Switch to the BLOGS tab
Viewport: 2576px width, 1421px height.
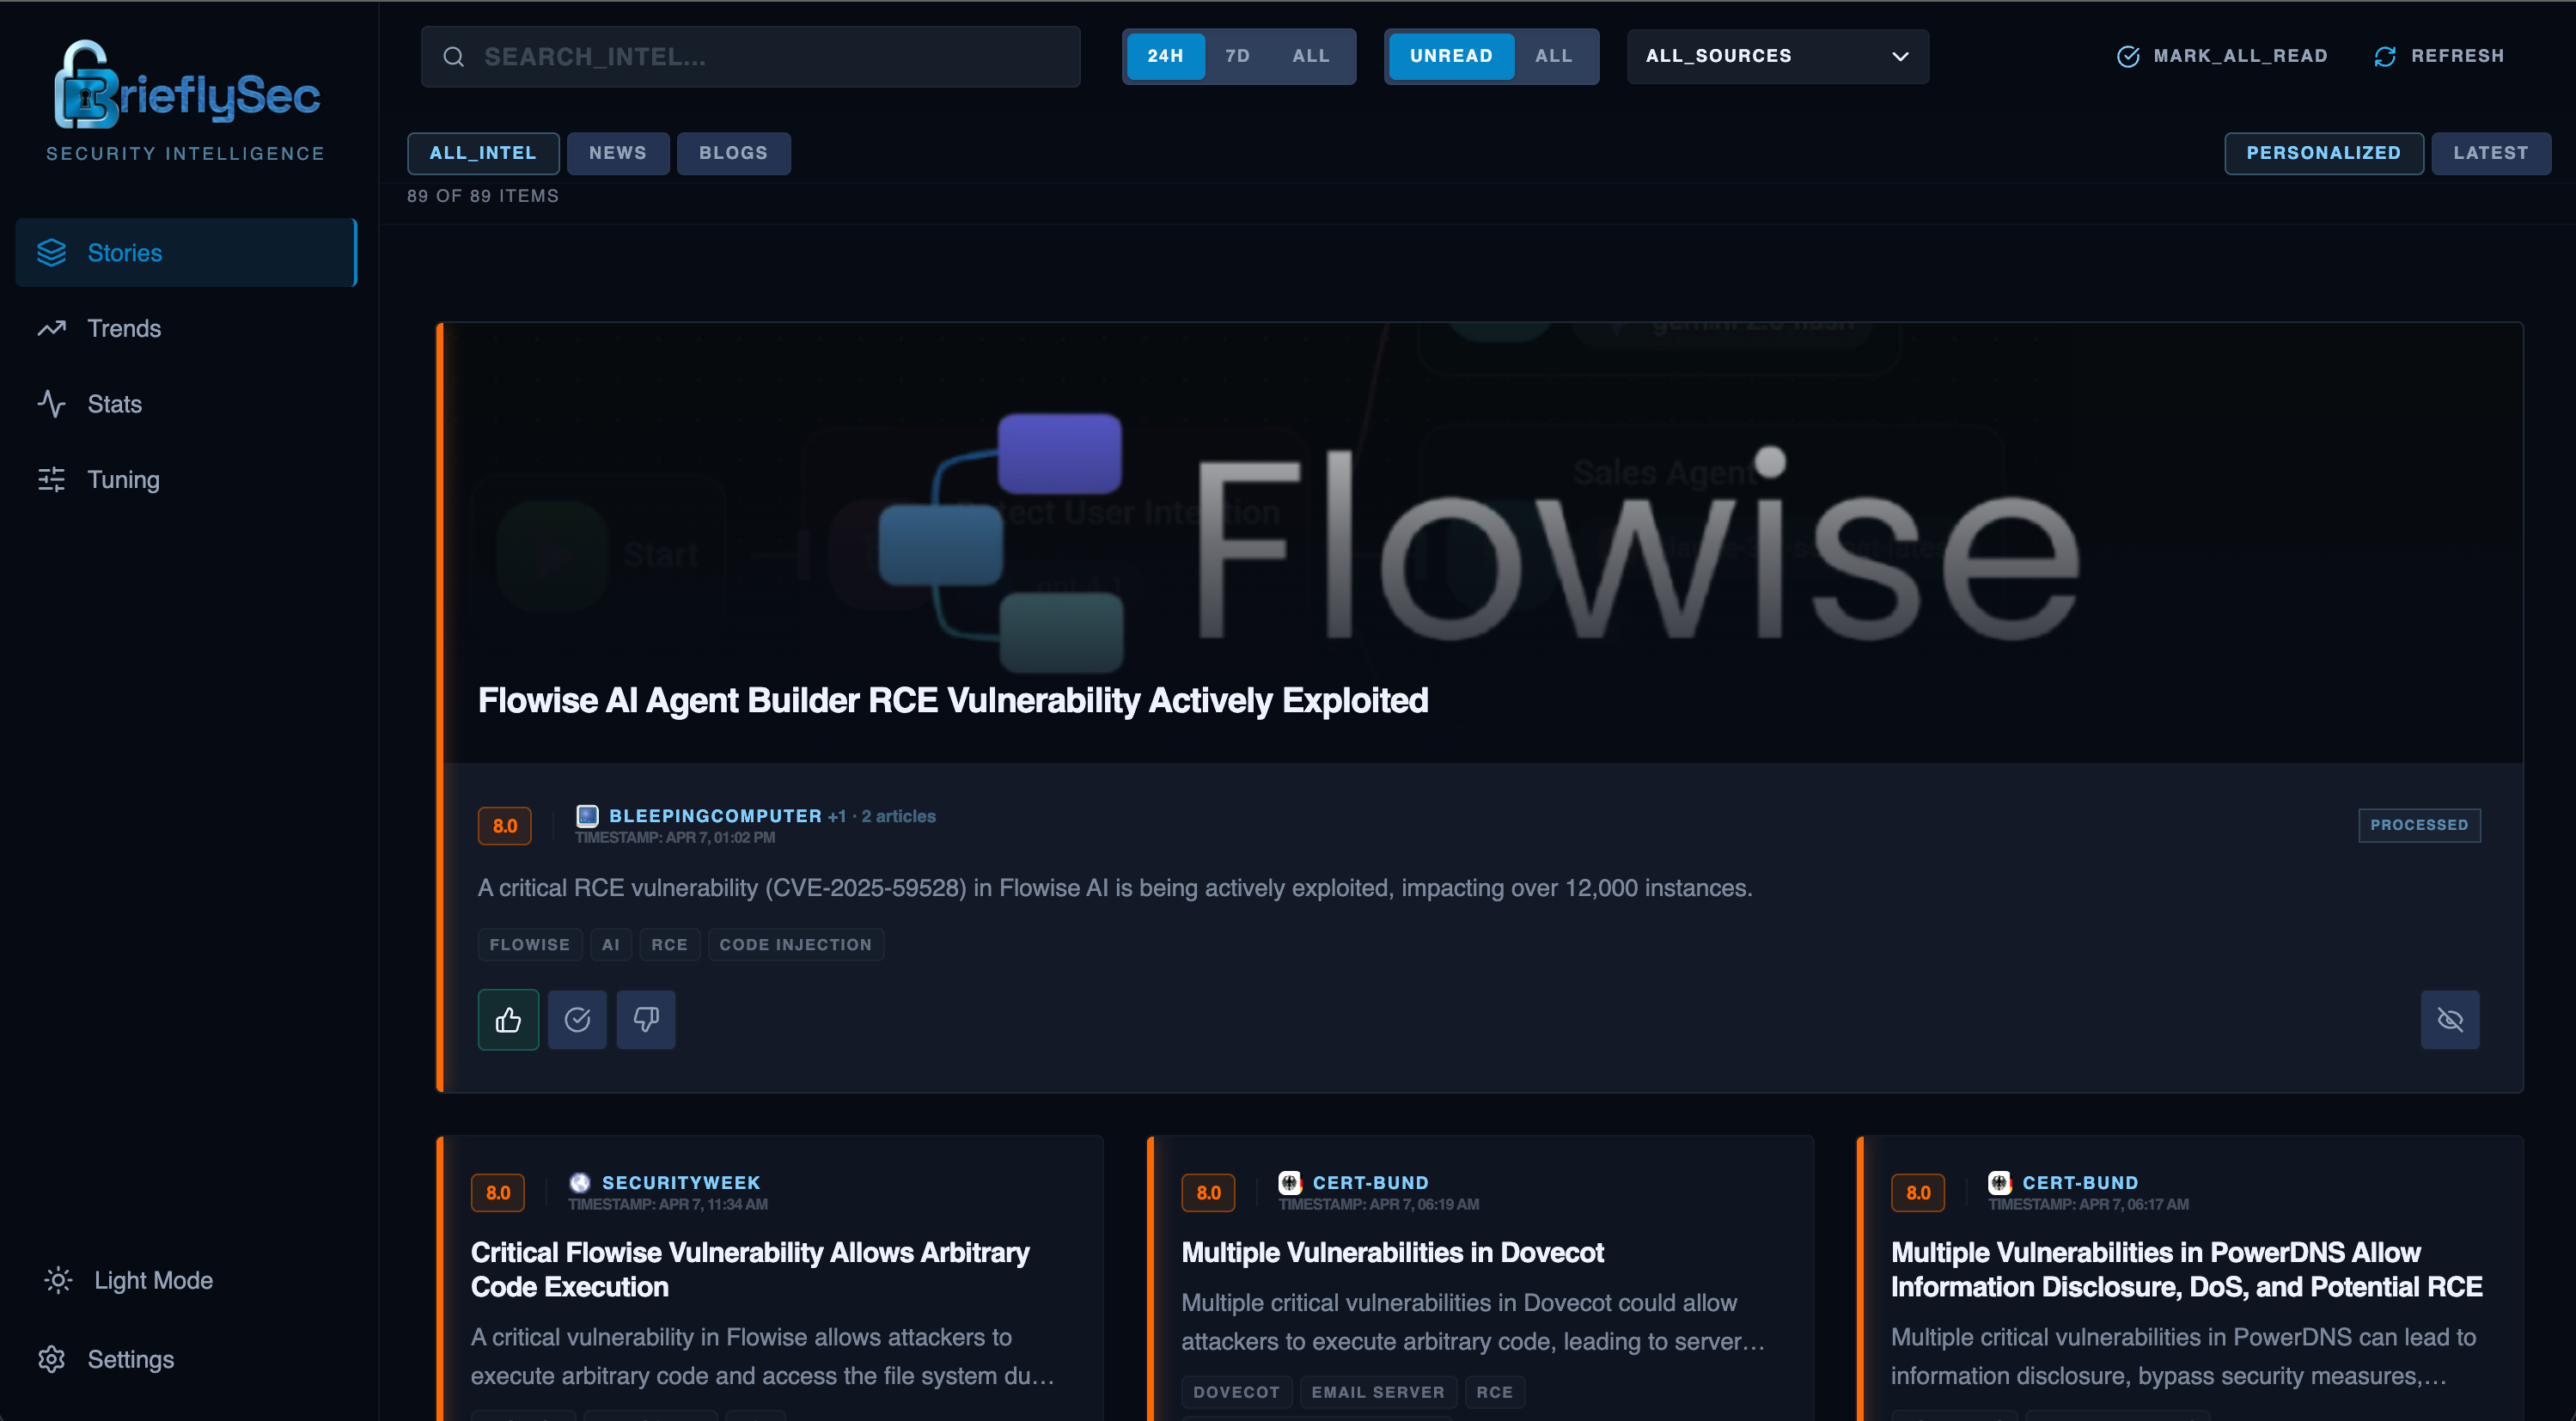pyautogui.click(x=733, y=153)
